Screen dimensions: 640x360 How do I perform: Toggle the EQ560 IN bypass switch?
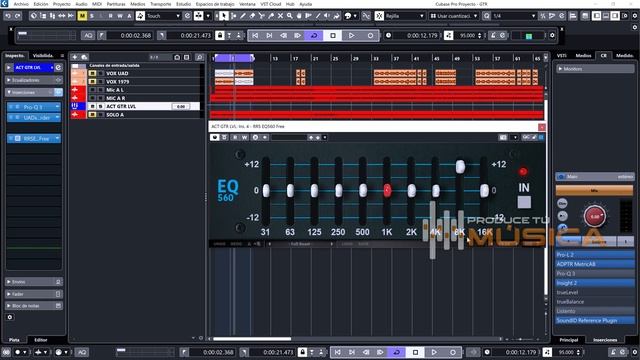click(524, 202)
